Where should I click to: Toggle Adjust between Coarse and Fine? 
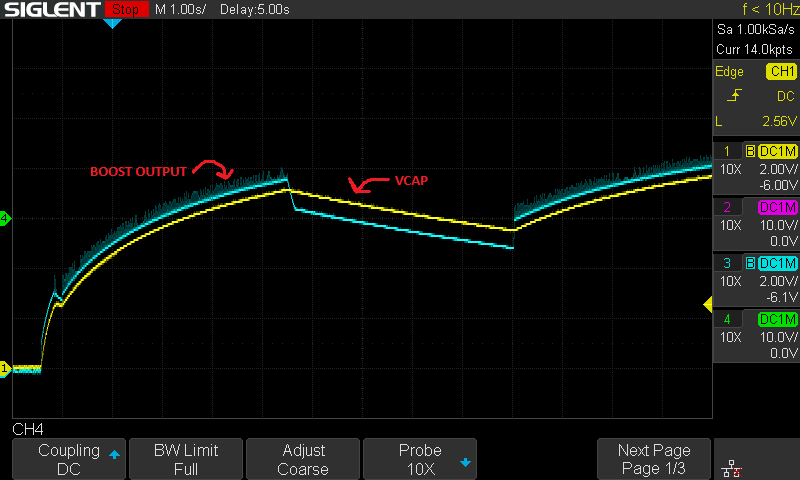coord(303,459)
